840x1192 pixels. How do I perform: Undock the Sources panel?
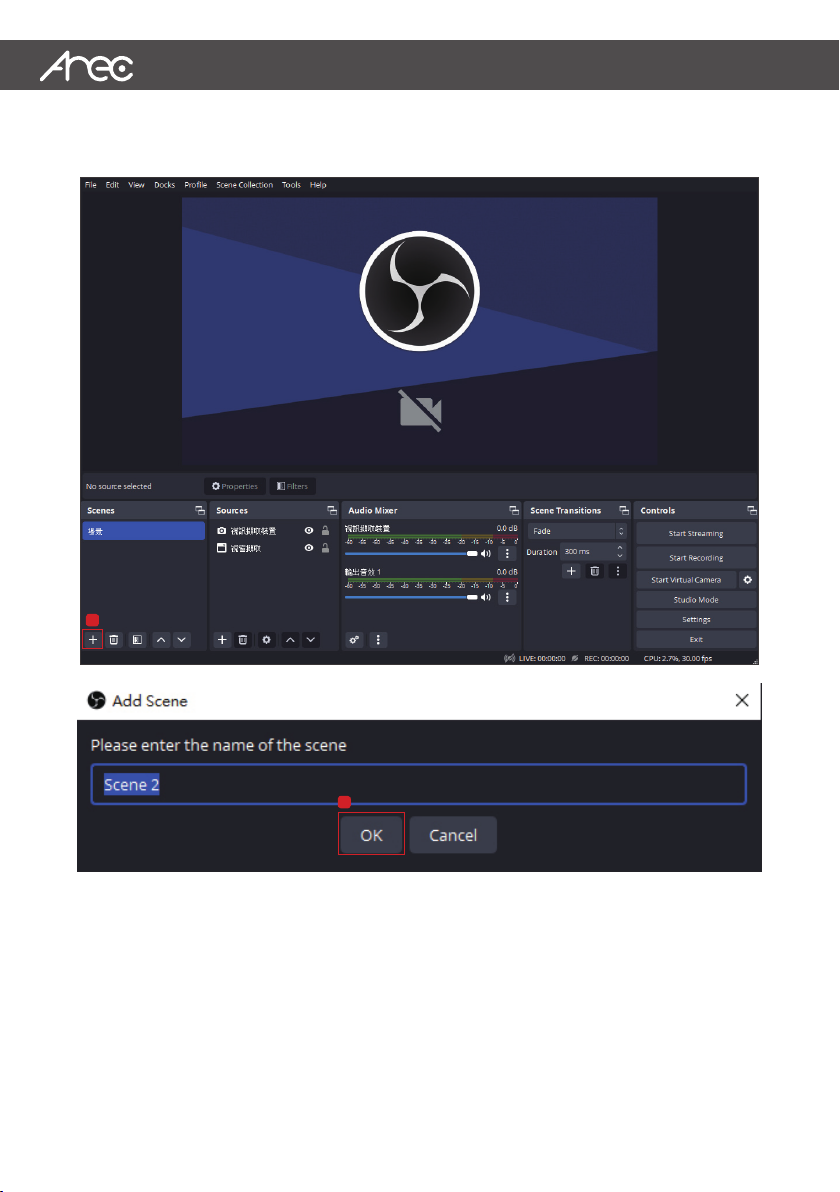tap(332, 511)
